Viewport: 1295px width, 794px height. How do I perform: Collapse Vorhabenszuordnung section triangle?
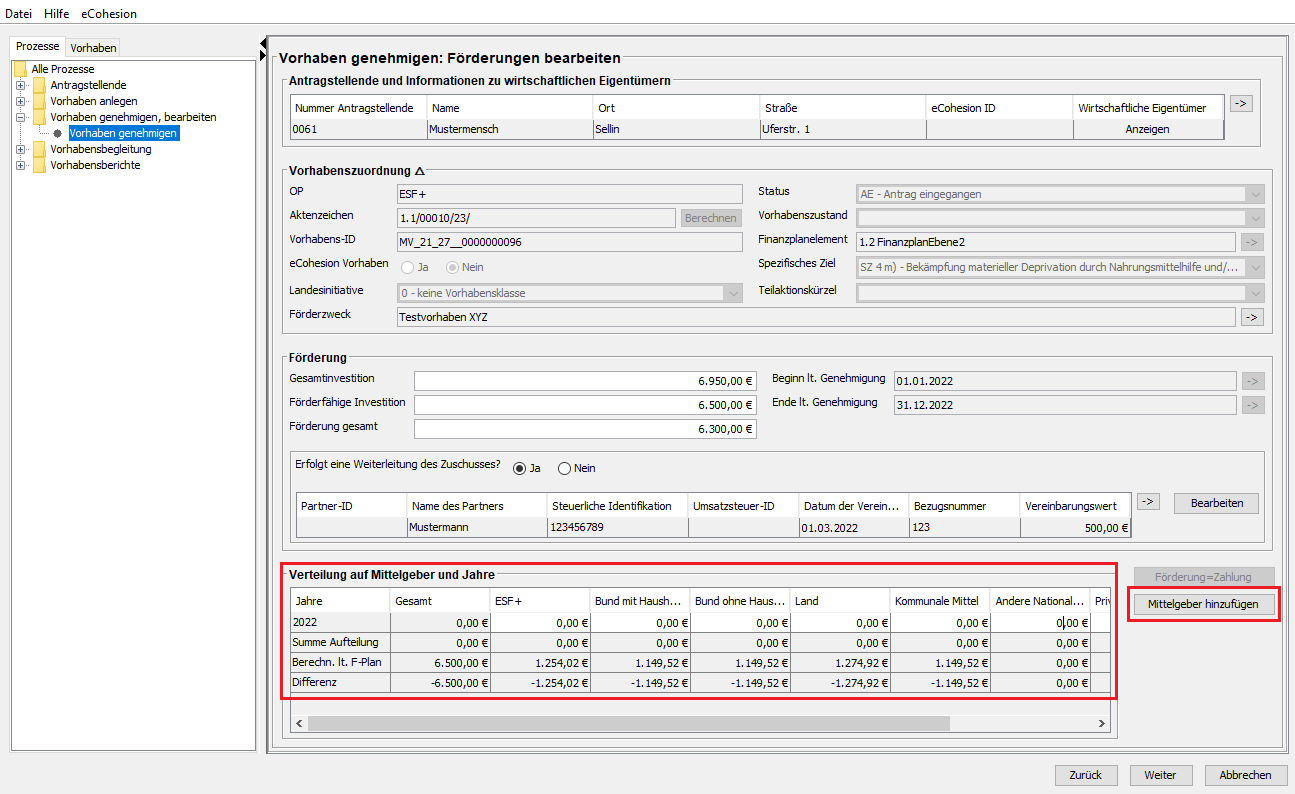[420, 171]
